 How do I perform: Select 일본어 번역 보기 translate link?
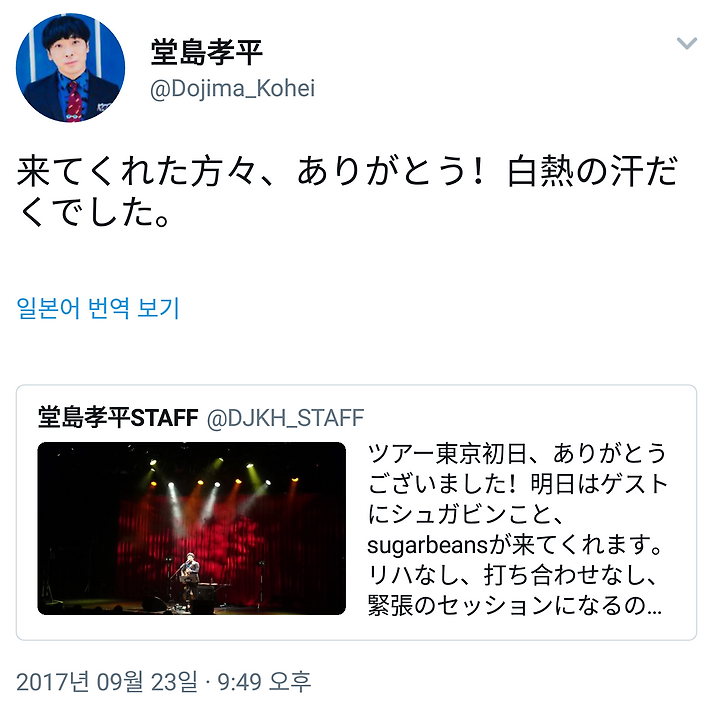(x=97, y=308)
